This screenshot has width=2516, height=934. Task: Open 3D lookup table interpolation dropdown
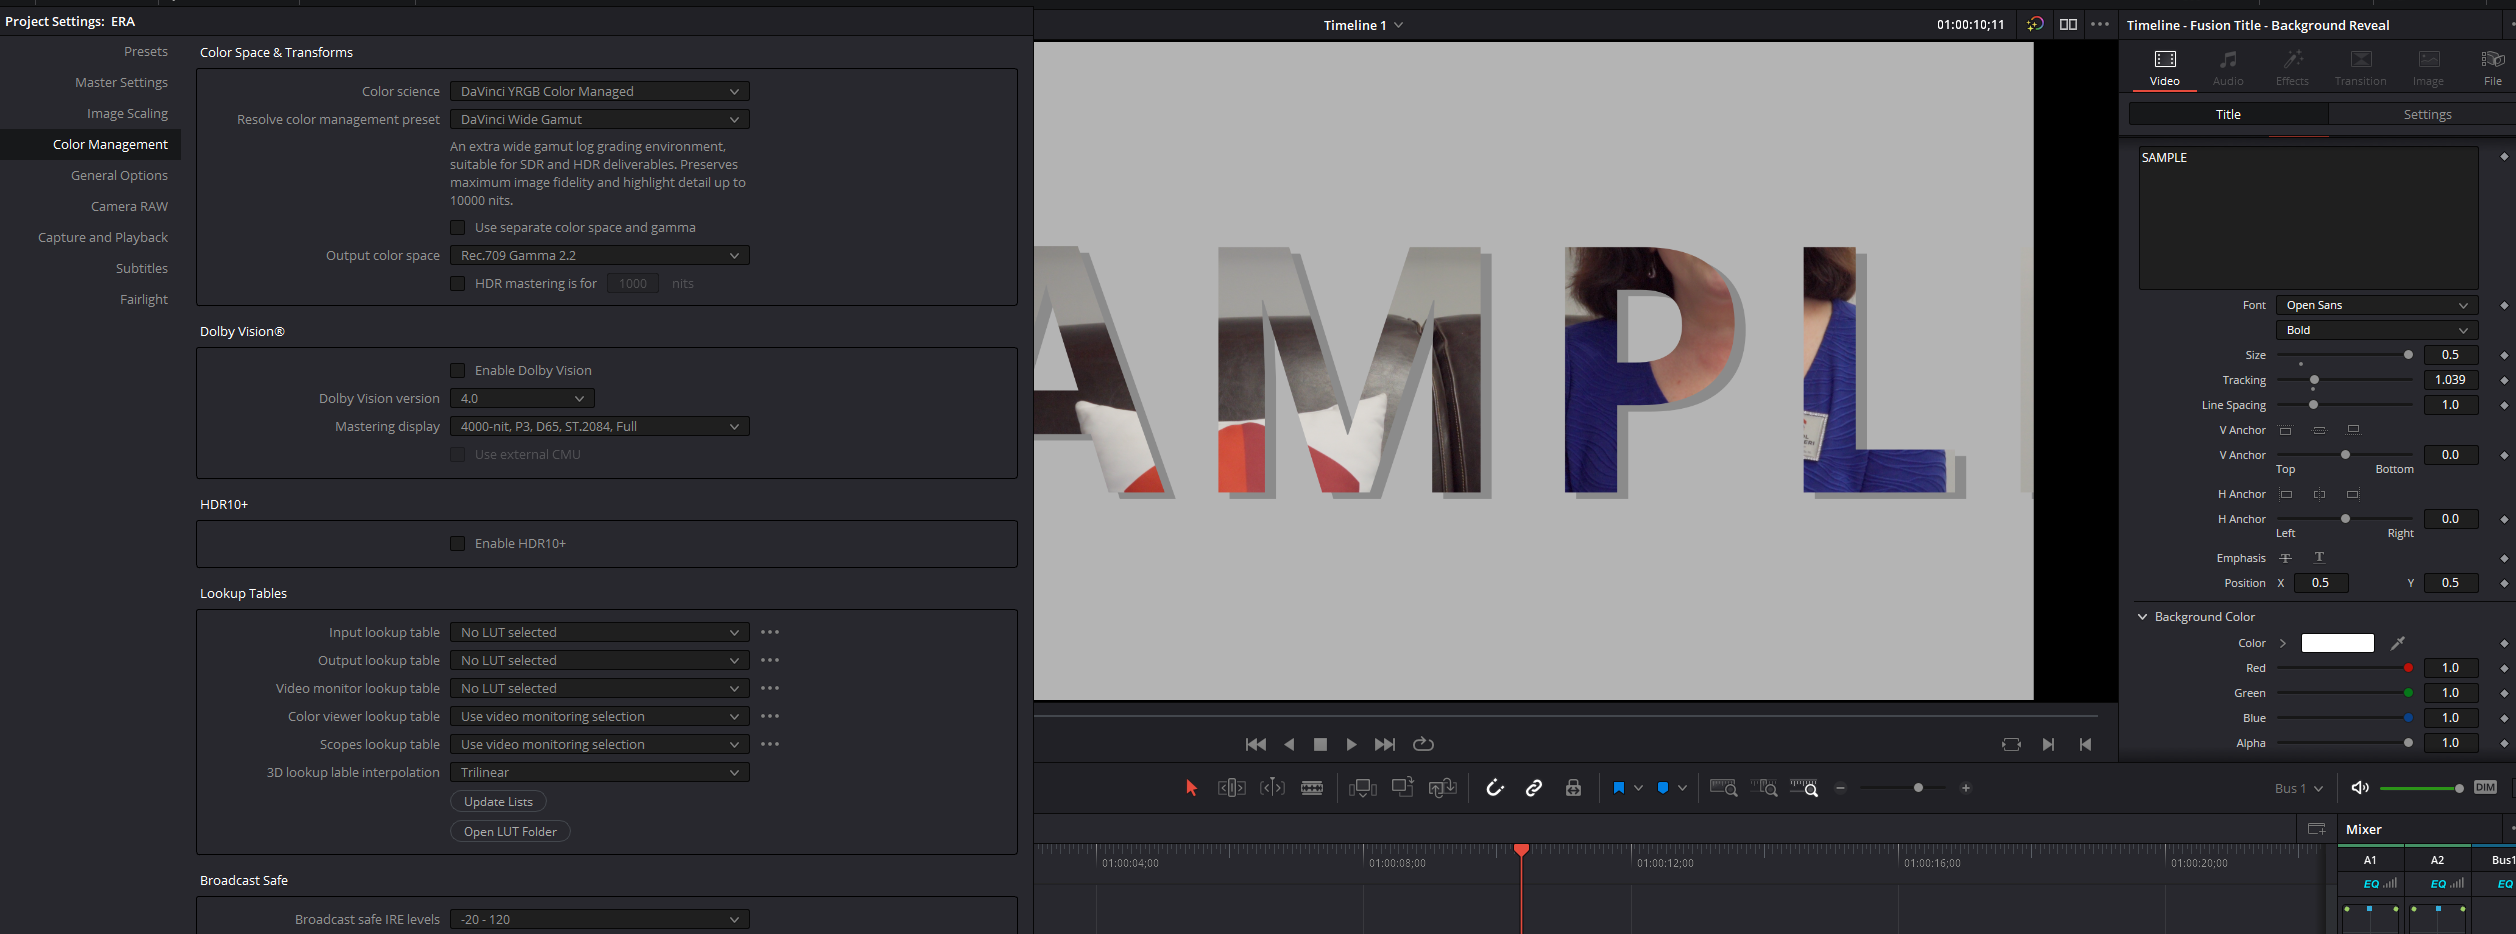pyautogui.click(x=599, y=772)
